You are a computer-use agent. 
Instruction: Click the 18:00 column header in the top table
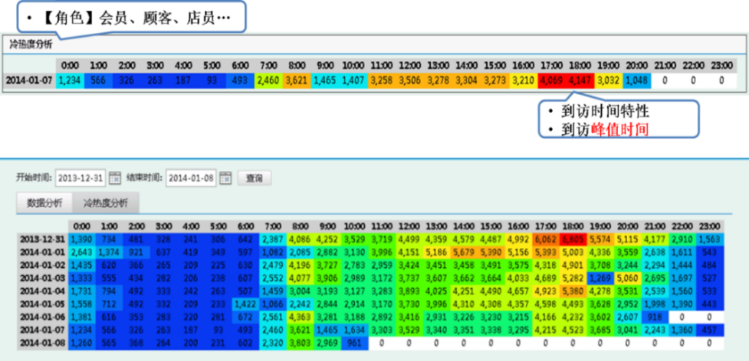click(x=580, y=65)
